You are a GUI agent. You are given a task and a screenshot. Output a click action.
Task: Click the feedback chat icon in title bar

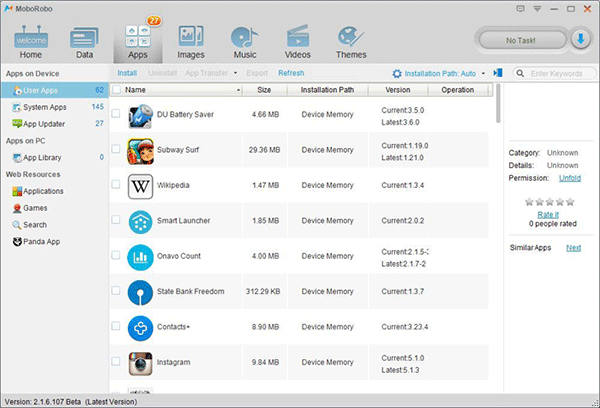tap(520, 8)
